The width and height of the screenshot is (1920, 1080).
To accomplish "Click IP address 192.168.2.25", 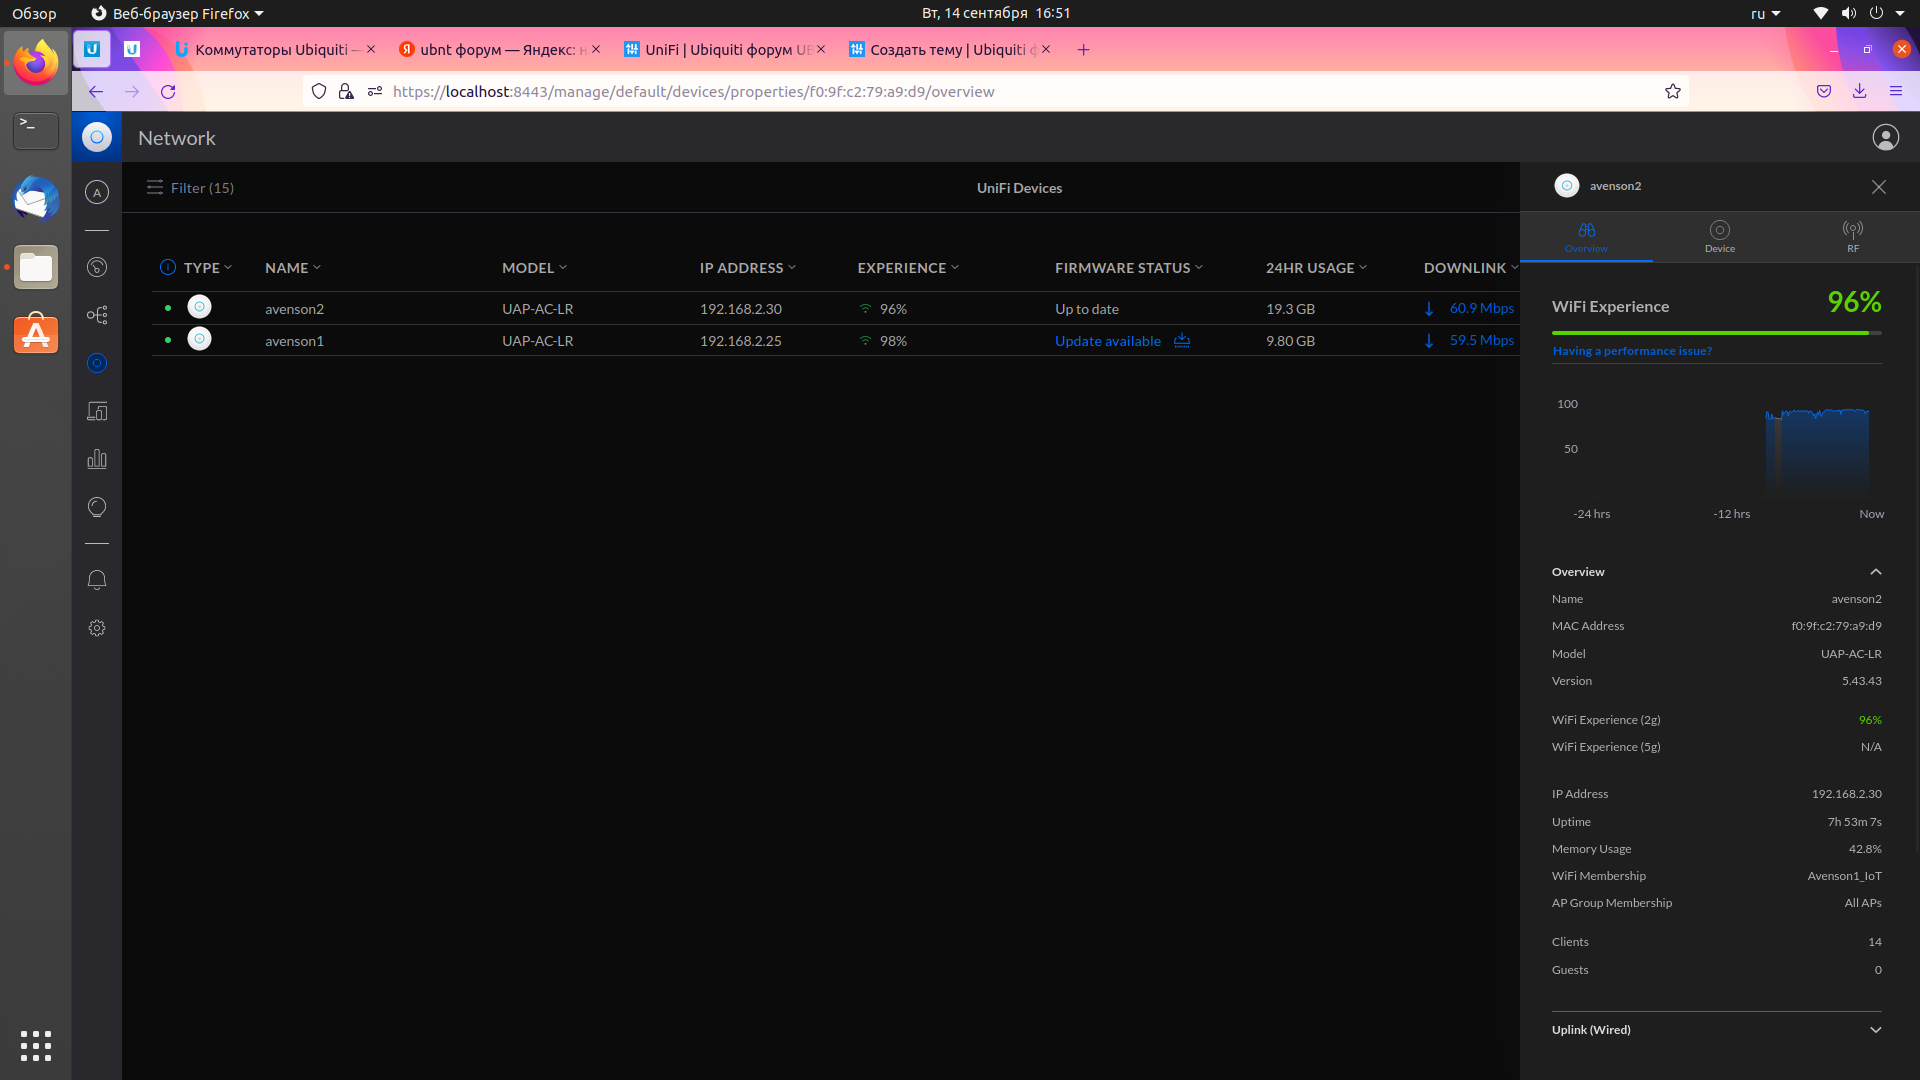I will (x=741, y=341).
